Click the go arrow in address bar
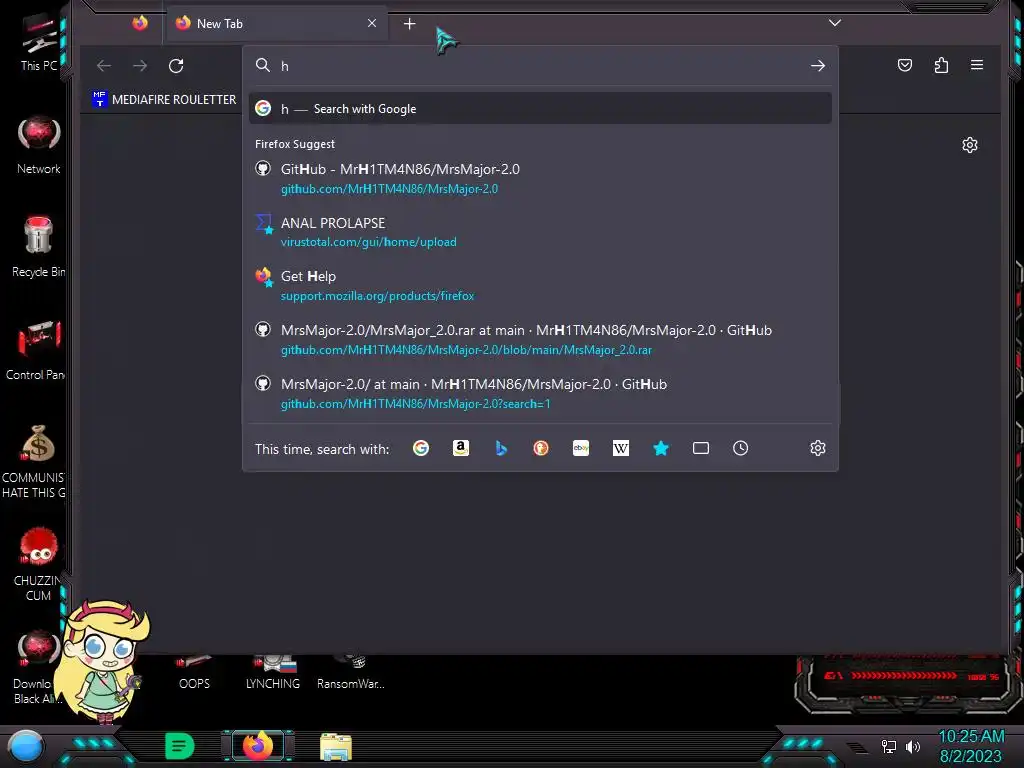The image size is (1024, 768). click(818, 66)
